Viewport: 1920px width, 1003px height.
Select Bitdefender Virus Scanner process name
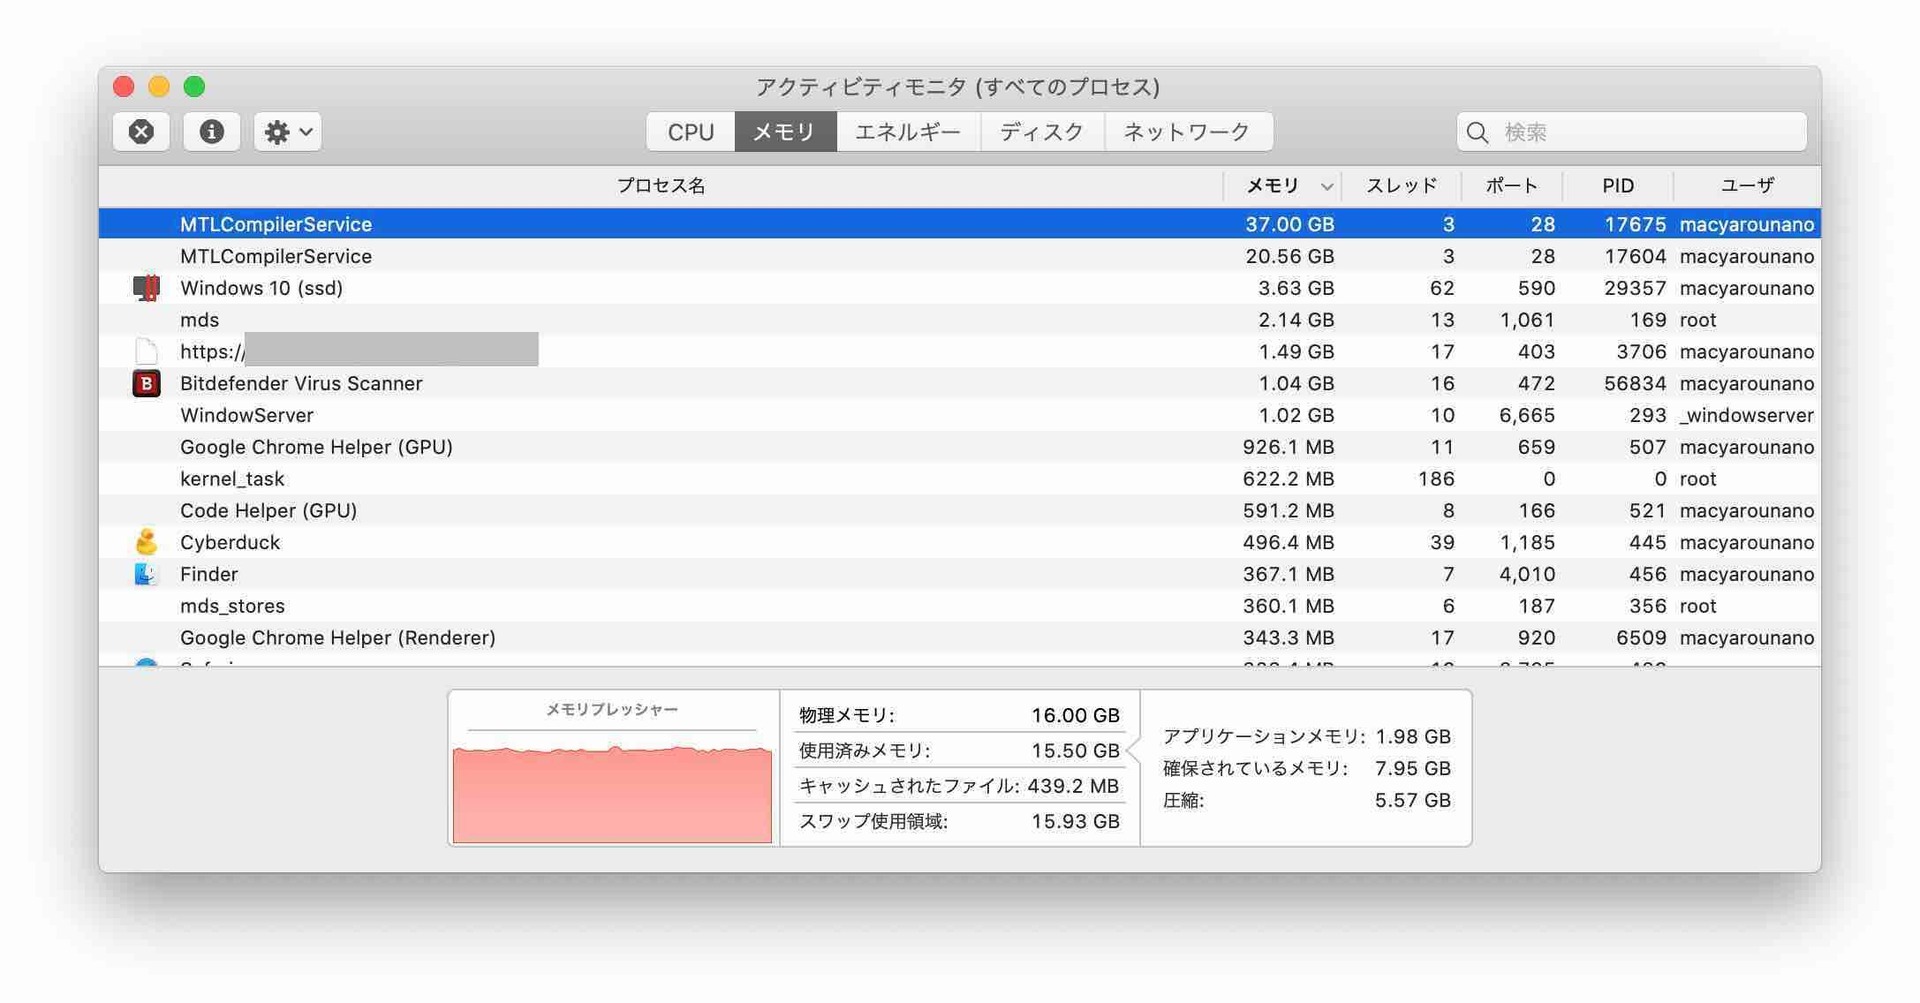(x=301, y=383)
